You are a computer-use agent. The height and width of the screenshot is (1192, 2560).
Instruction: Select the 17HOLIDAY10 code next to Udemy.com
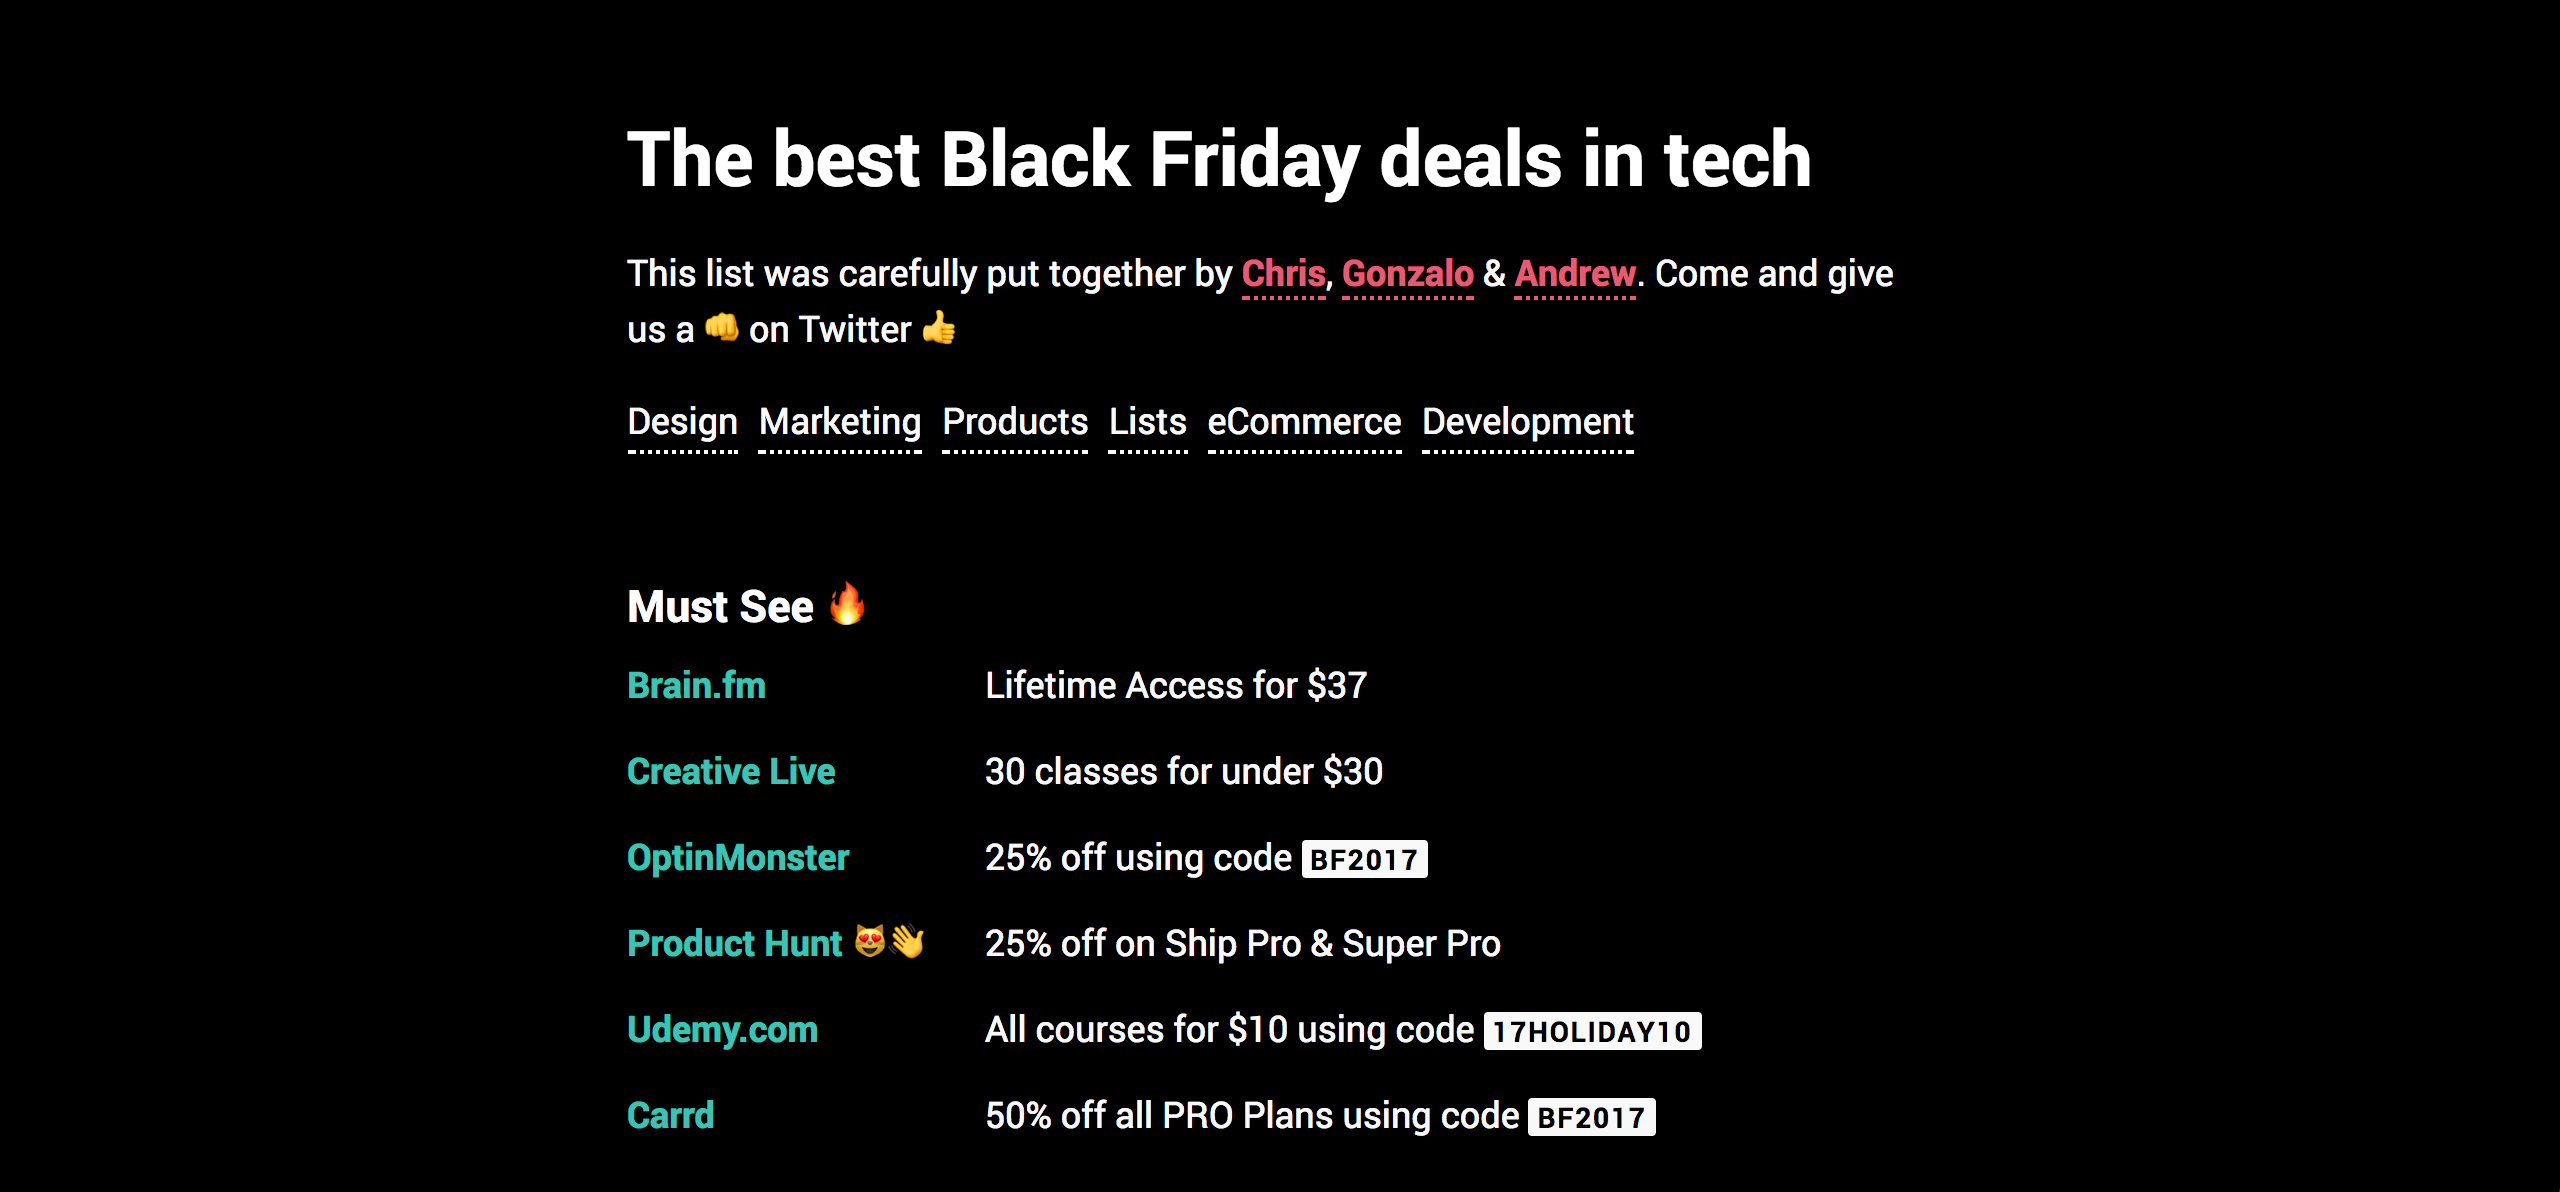click(x=1590, y=1030)
